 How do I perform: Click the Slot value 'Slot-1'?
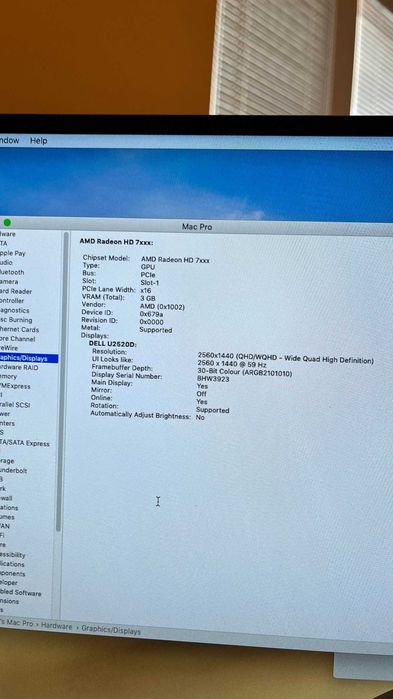click(x=150, y=283)
